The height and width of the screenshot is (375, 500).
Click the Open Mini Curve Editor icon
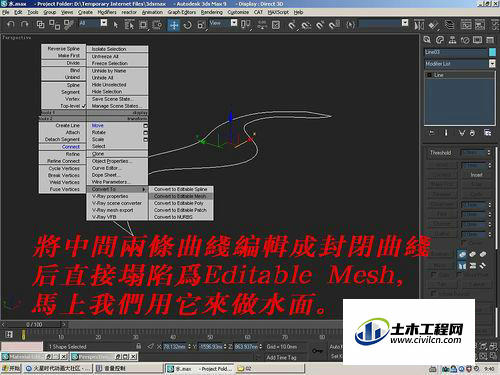9,334
